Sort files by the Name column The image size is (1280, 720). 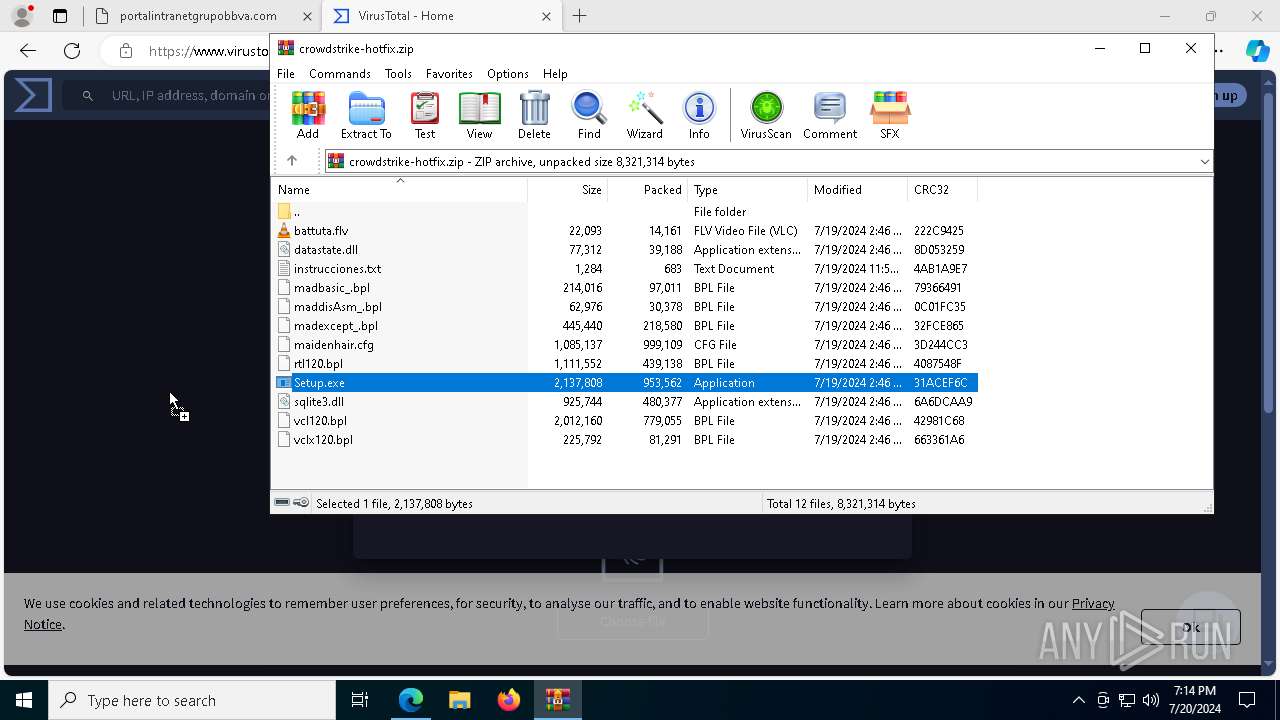tap(400, 189)
